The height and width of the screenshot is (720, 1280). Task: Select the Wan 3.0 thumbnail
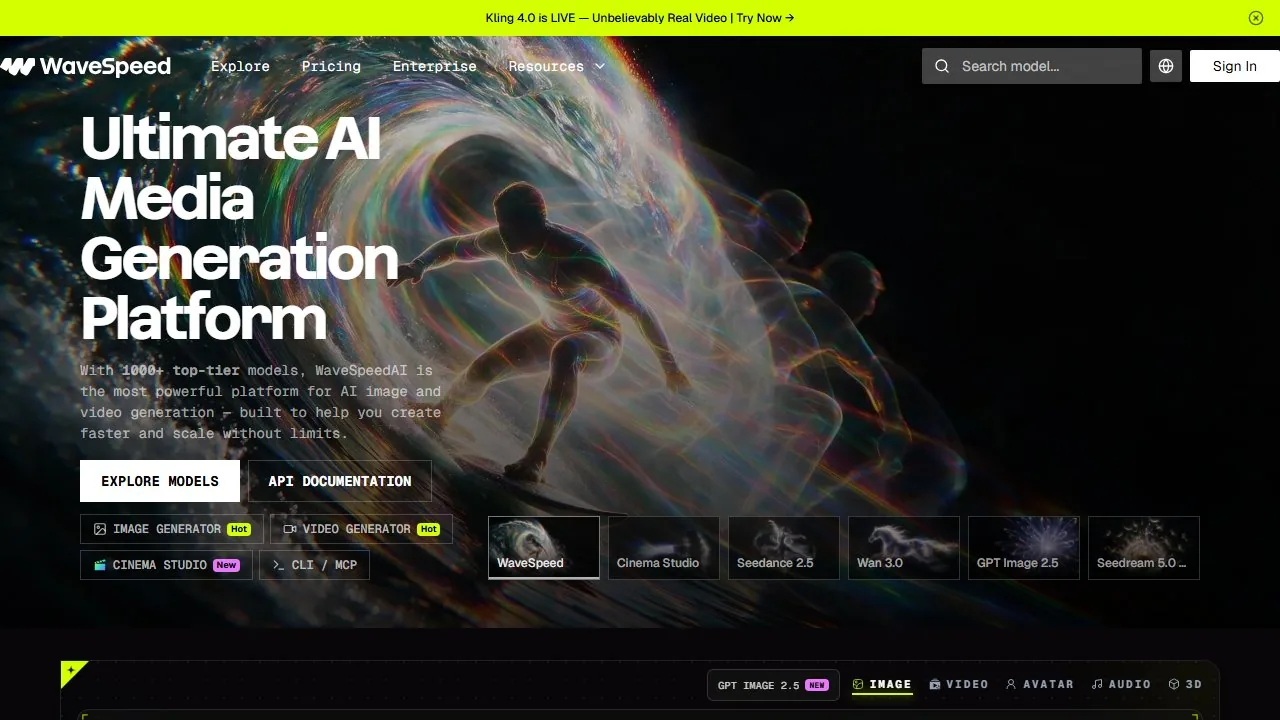(x=904, y=548)
